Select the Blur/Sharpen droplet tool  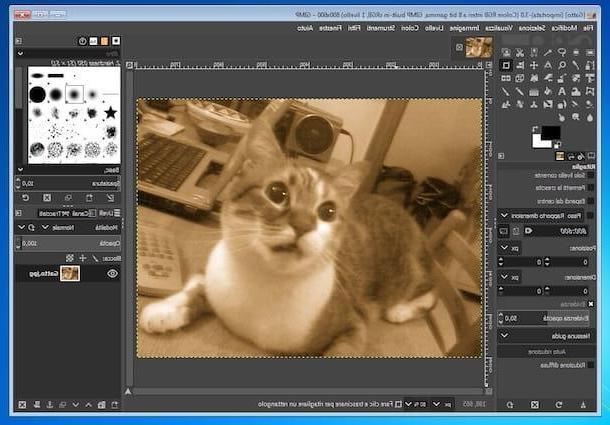click(x=590, y=116)
